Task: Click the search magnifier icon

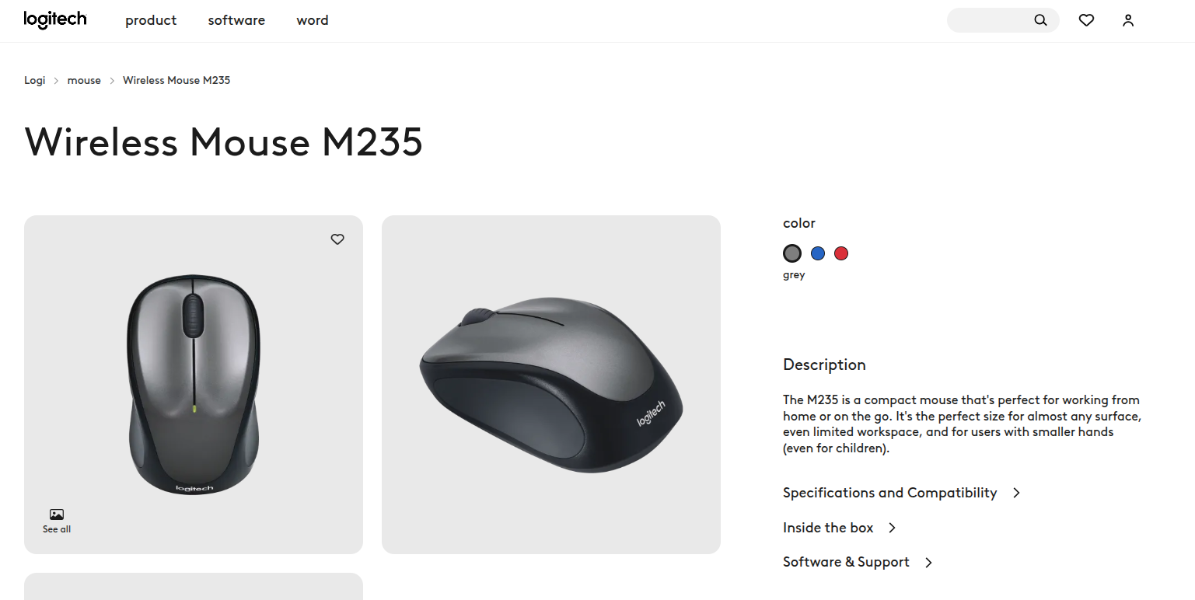Action: point(1040,20)
